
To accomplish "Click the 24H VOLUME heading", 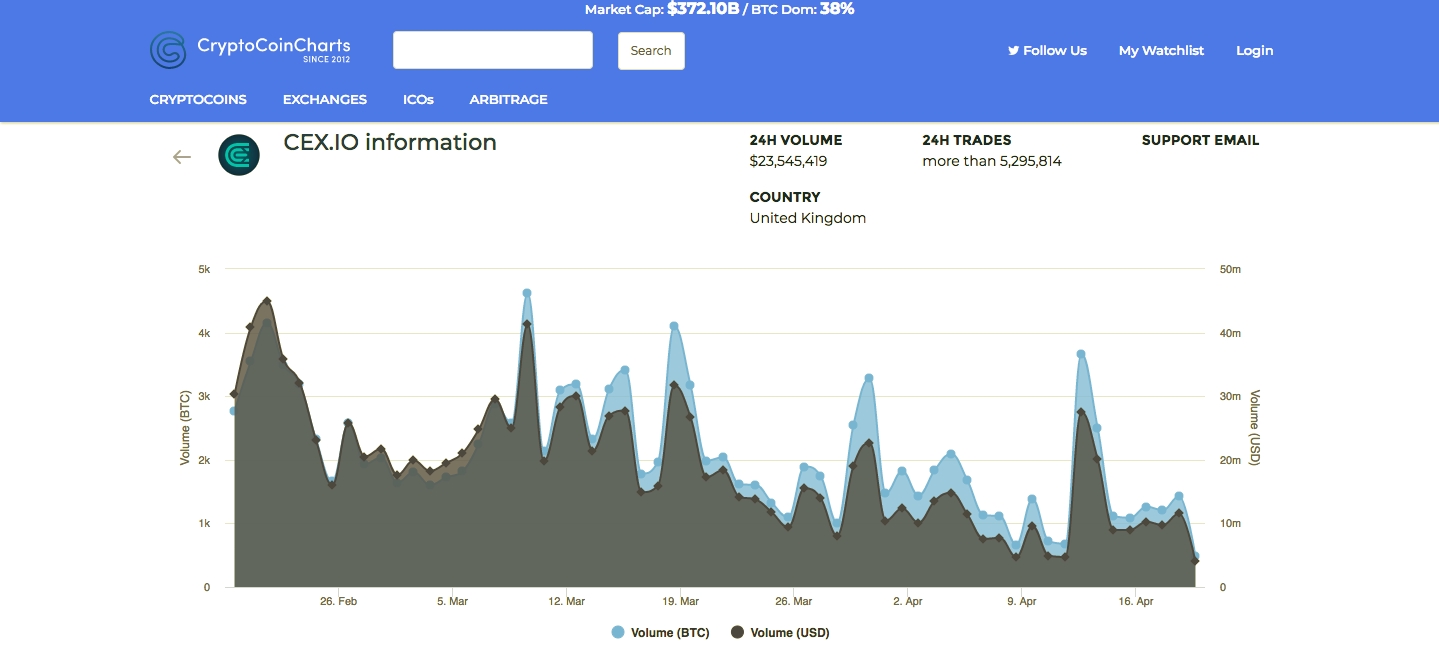I will [796, 140].
